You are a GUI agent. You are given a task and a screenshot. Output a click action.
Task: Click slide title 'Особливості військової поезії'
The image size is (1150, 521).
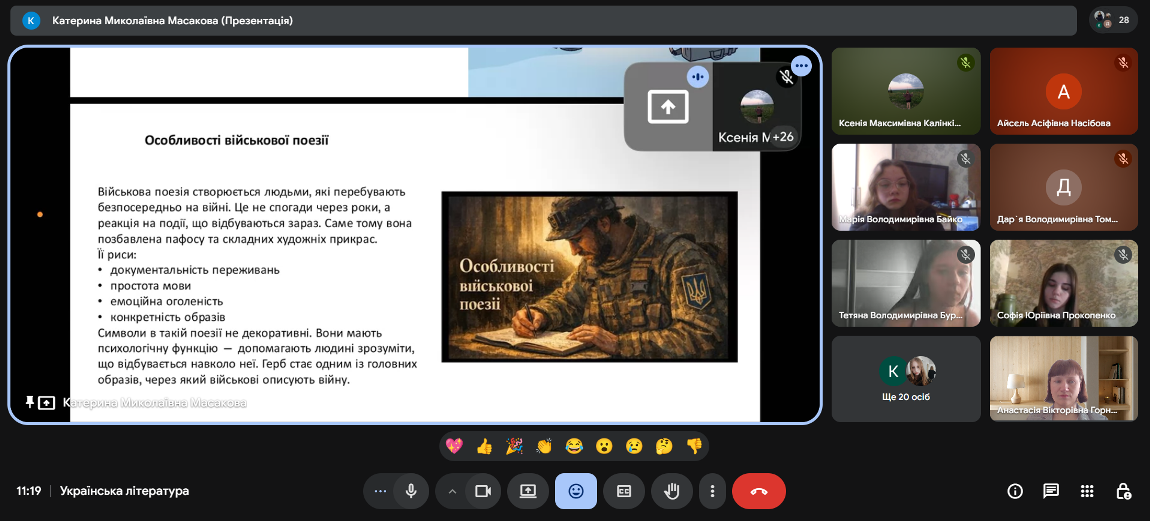click(x=236, y=140)
